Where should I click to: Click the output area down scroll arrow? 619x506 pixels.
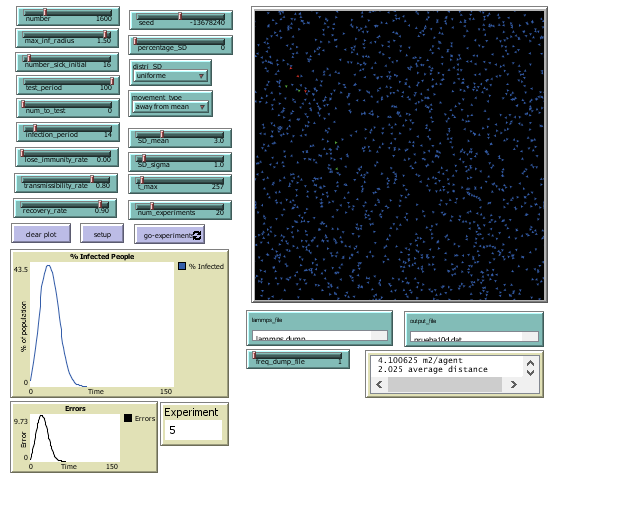[531, 373]
